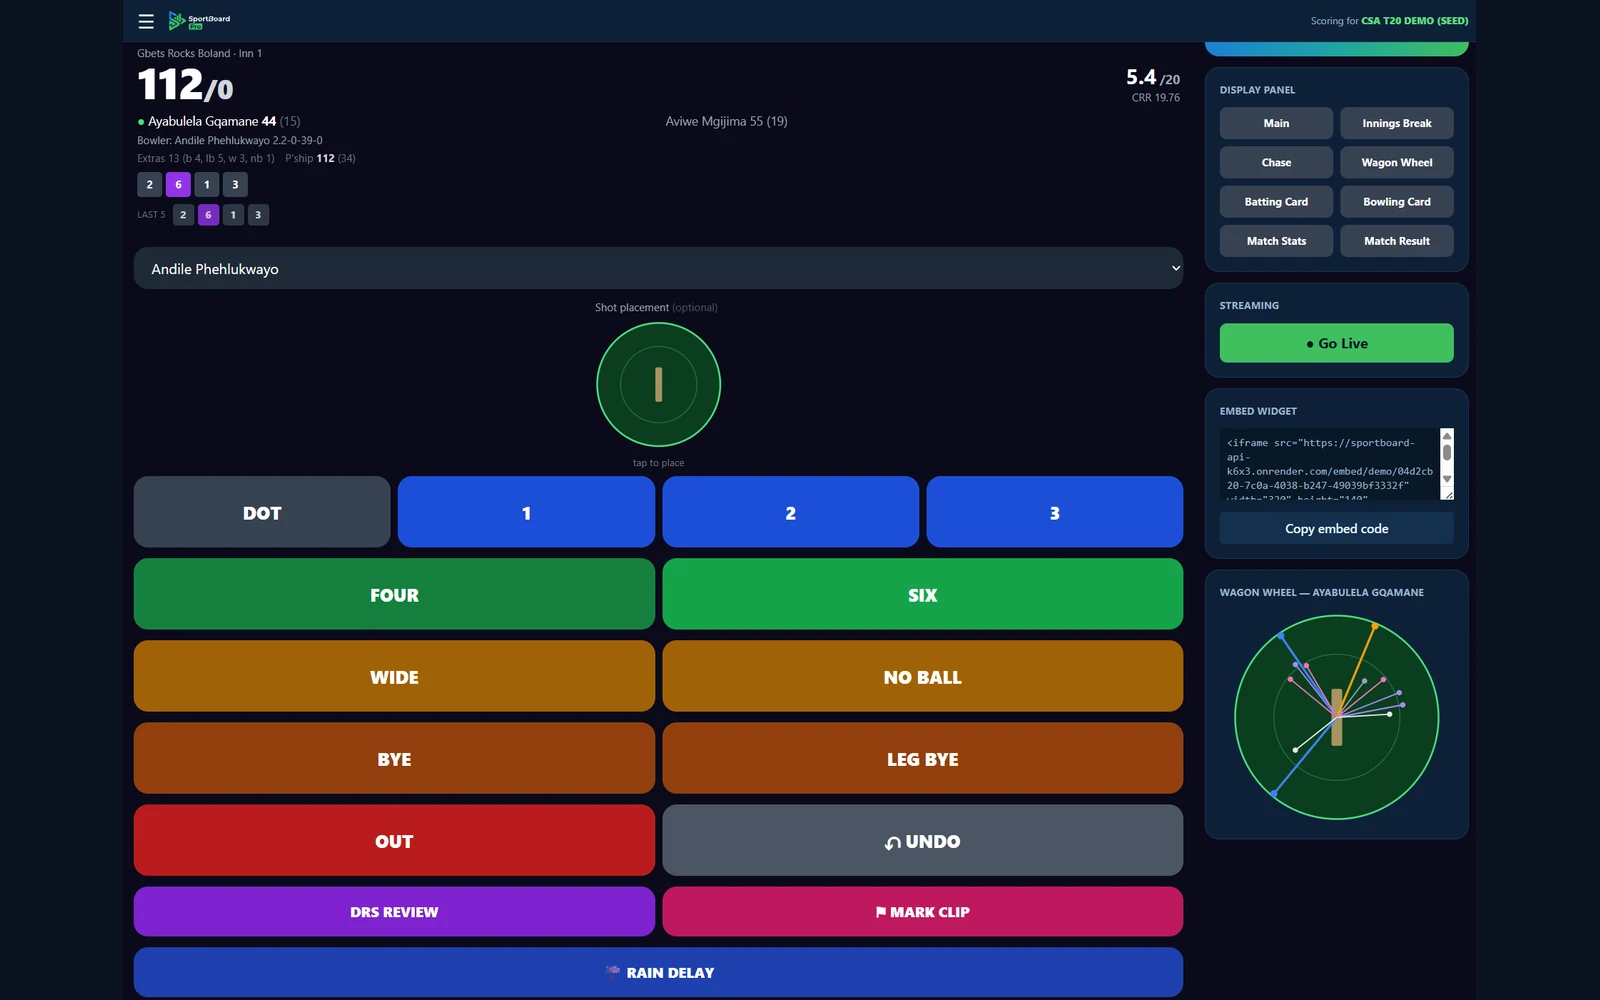The width and height of the screenshot is (1600, 1000).
Task: Click the embed code scrollbar up arrow
Action: click(x=1446, y=436)
